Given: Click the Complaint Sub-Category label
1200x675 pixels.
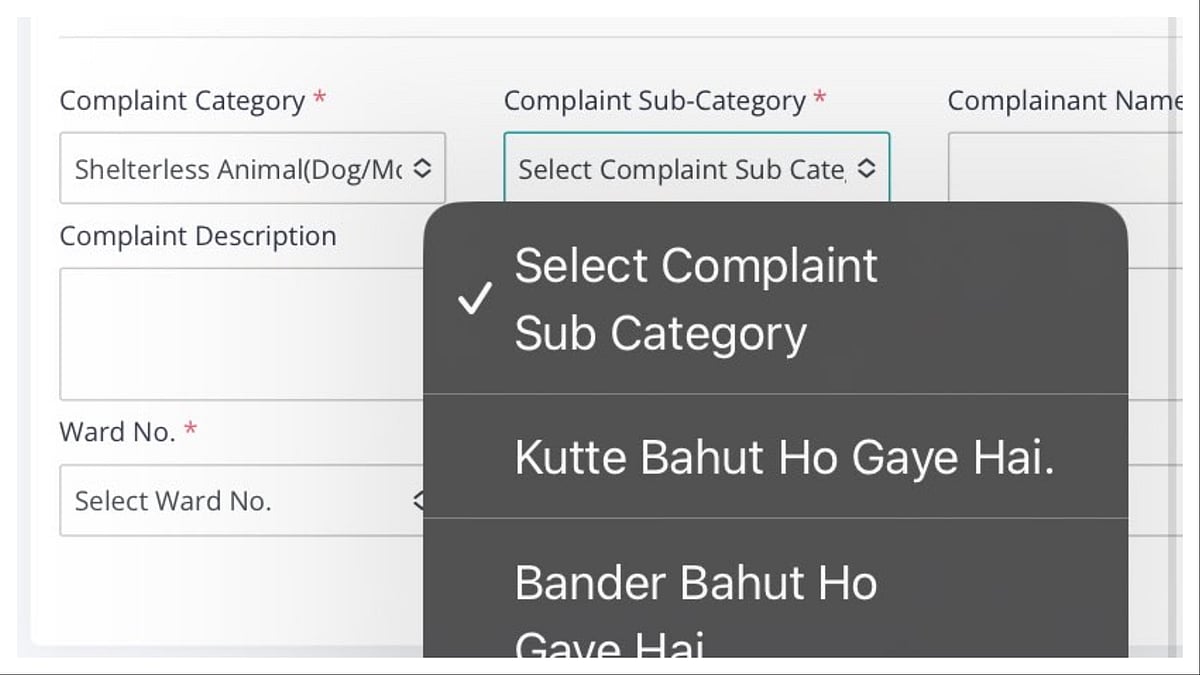Looking at the screenshot, I should click(x=657, y=100).
